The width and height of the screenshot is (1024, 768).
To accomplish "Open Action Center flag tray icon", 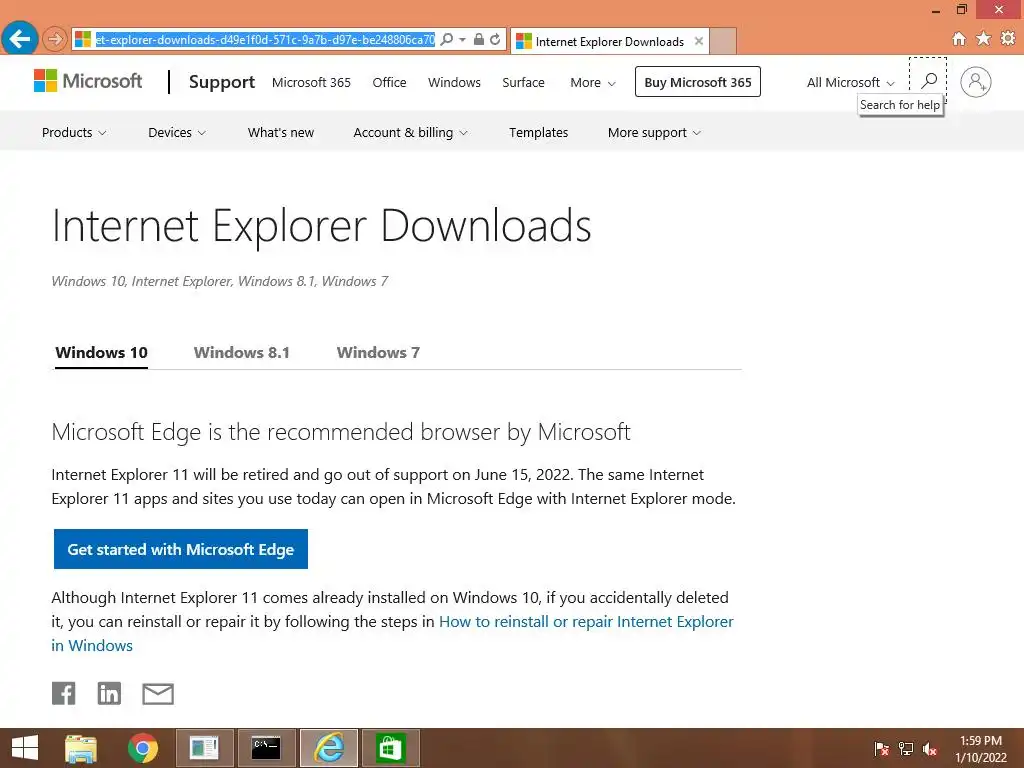I will [881, 749].
